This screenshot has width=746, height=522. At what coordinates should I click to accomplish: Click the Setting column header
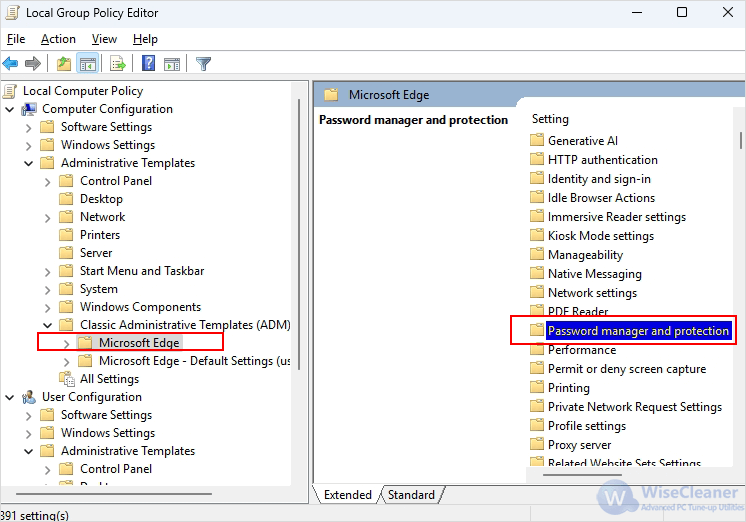pyautogui.click(x=550, y=119)
